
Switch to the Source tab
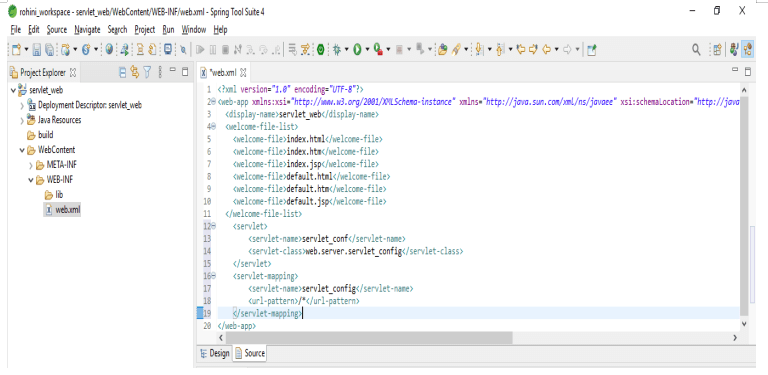pos(250,353)
